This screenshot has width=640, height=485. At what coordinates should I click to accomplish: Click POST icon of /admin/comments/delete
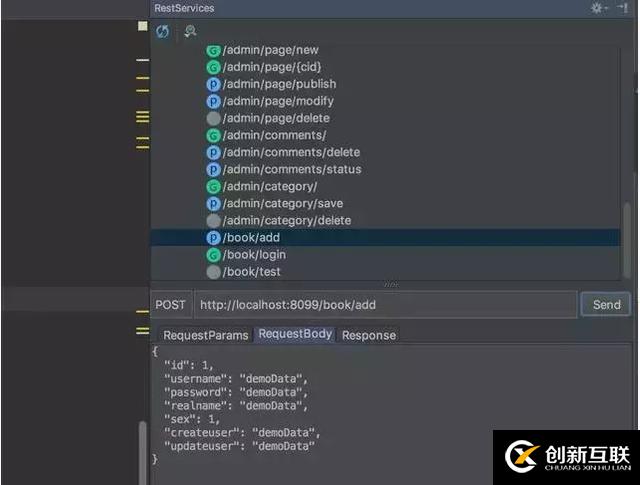click(213, 153)
